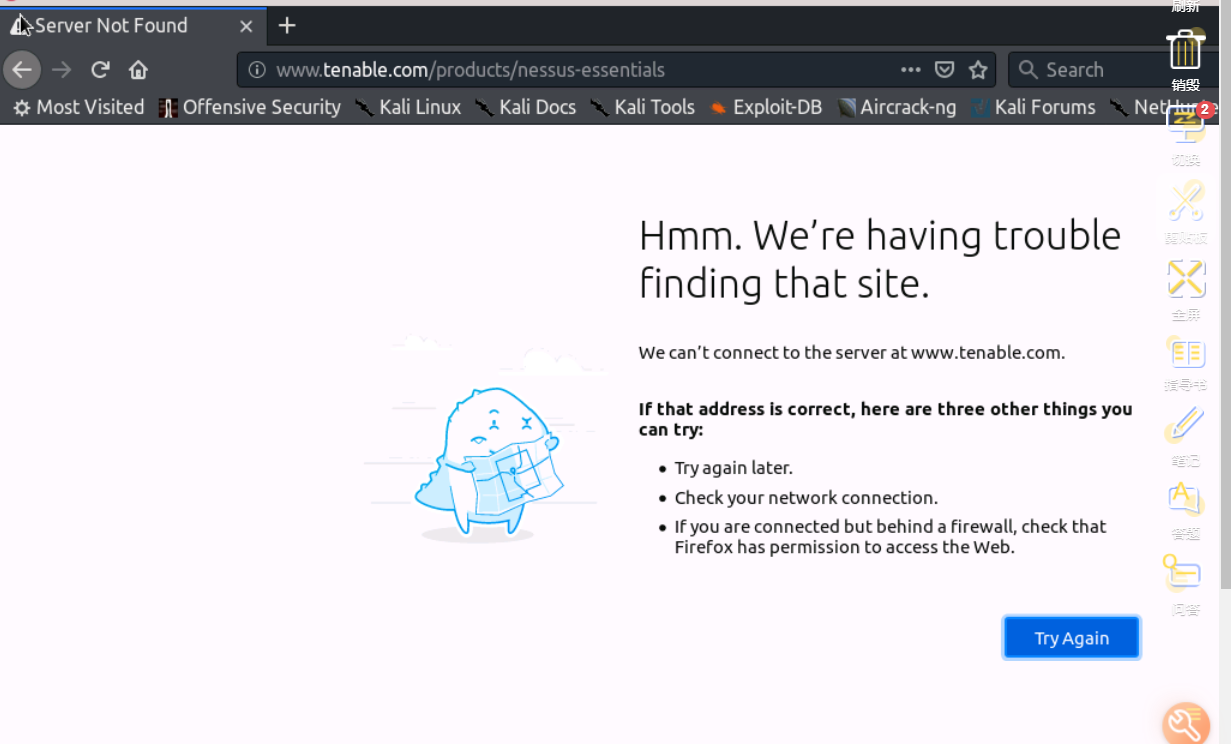Click the orange wrench tools button
The height and width of the screenshot is (744, 1231).
[x=1187, y=724]
